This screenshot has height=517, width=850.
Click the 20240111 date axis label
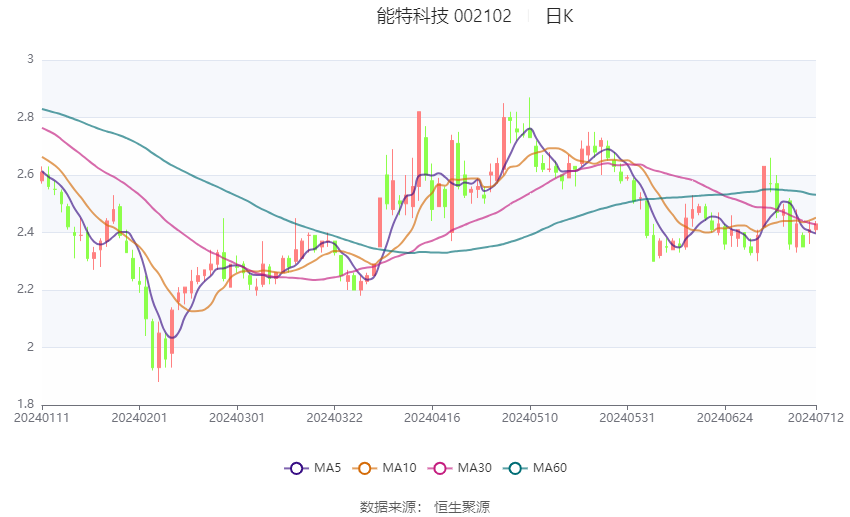pyautogui.click(x=42, y=418)
